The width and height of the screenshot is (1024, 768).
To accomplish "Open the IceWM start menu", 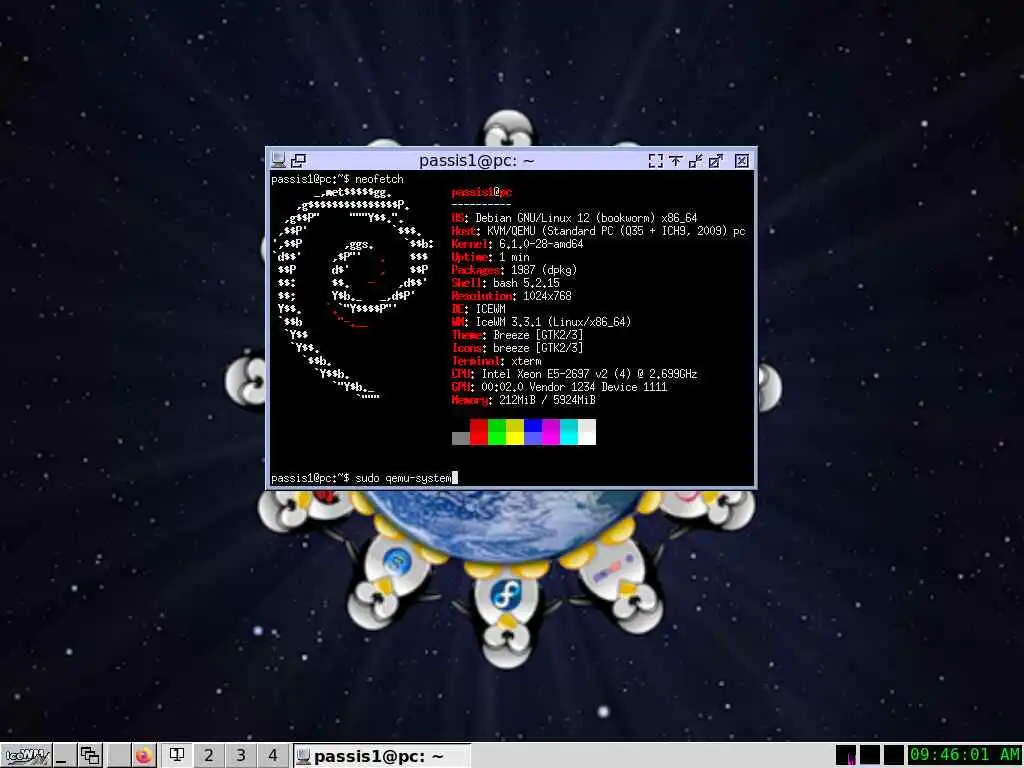I will pos(26,756).
